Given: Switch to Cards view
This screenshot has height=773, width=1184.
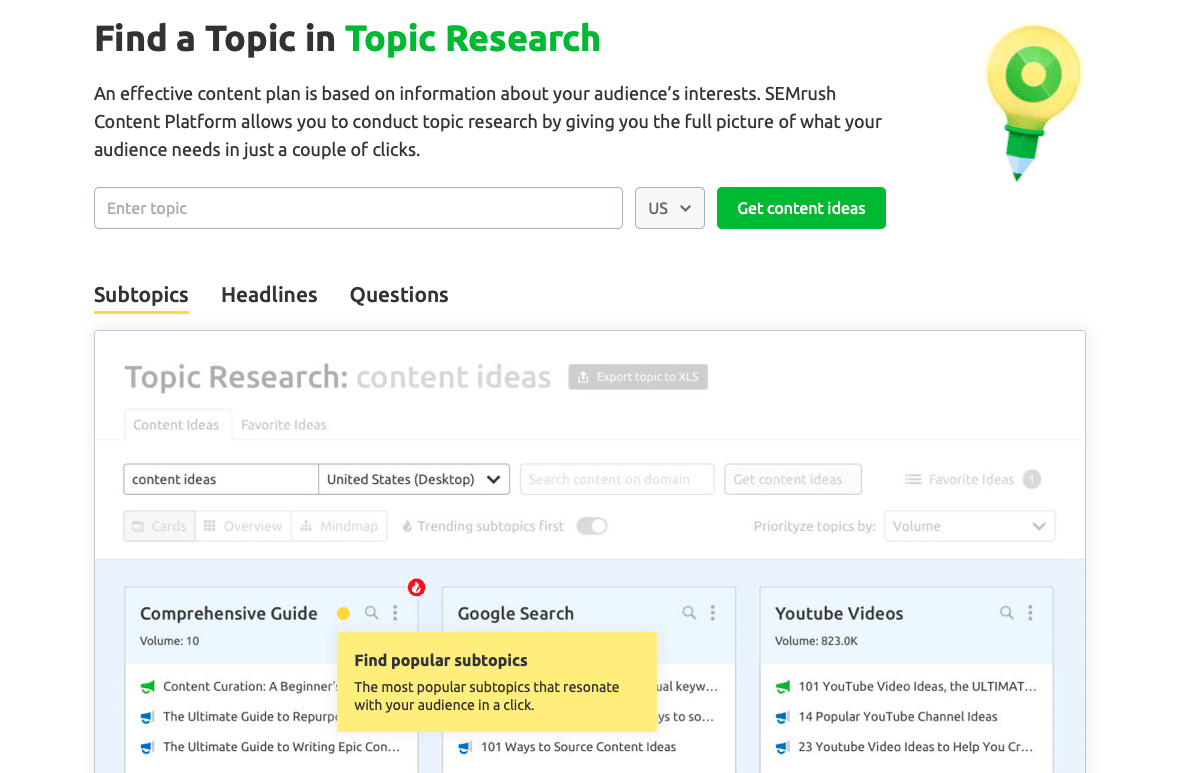Looking at the screenshot, I should pyautogui.click(x=159, y=526).
